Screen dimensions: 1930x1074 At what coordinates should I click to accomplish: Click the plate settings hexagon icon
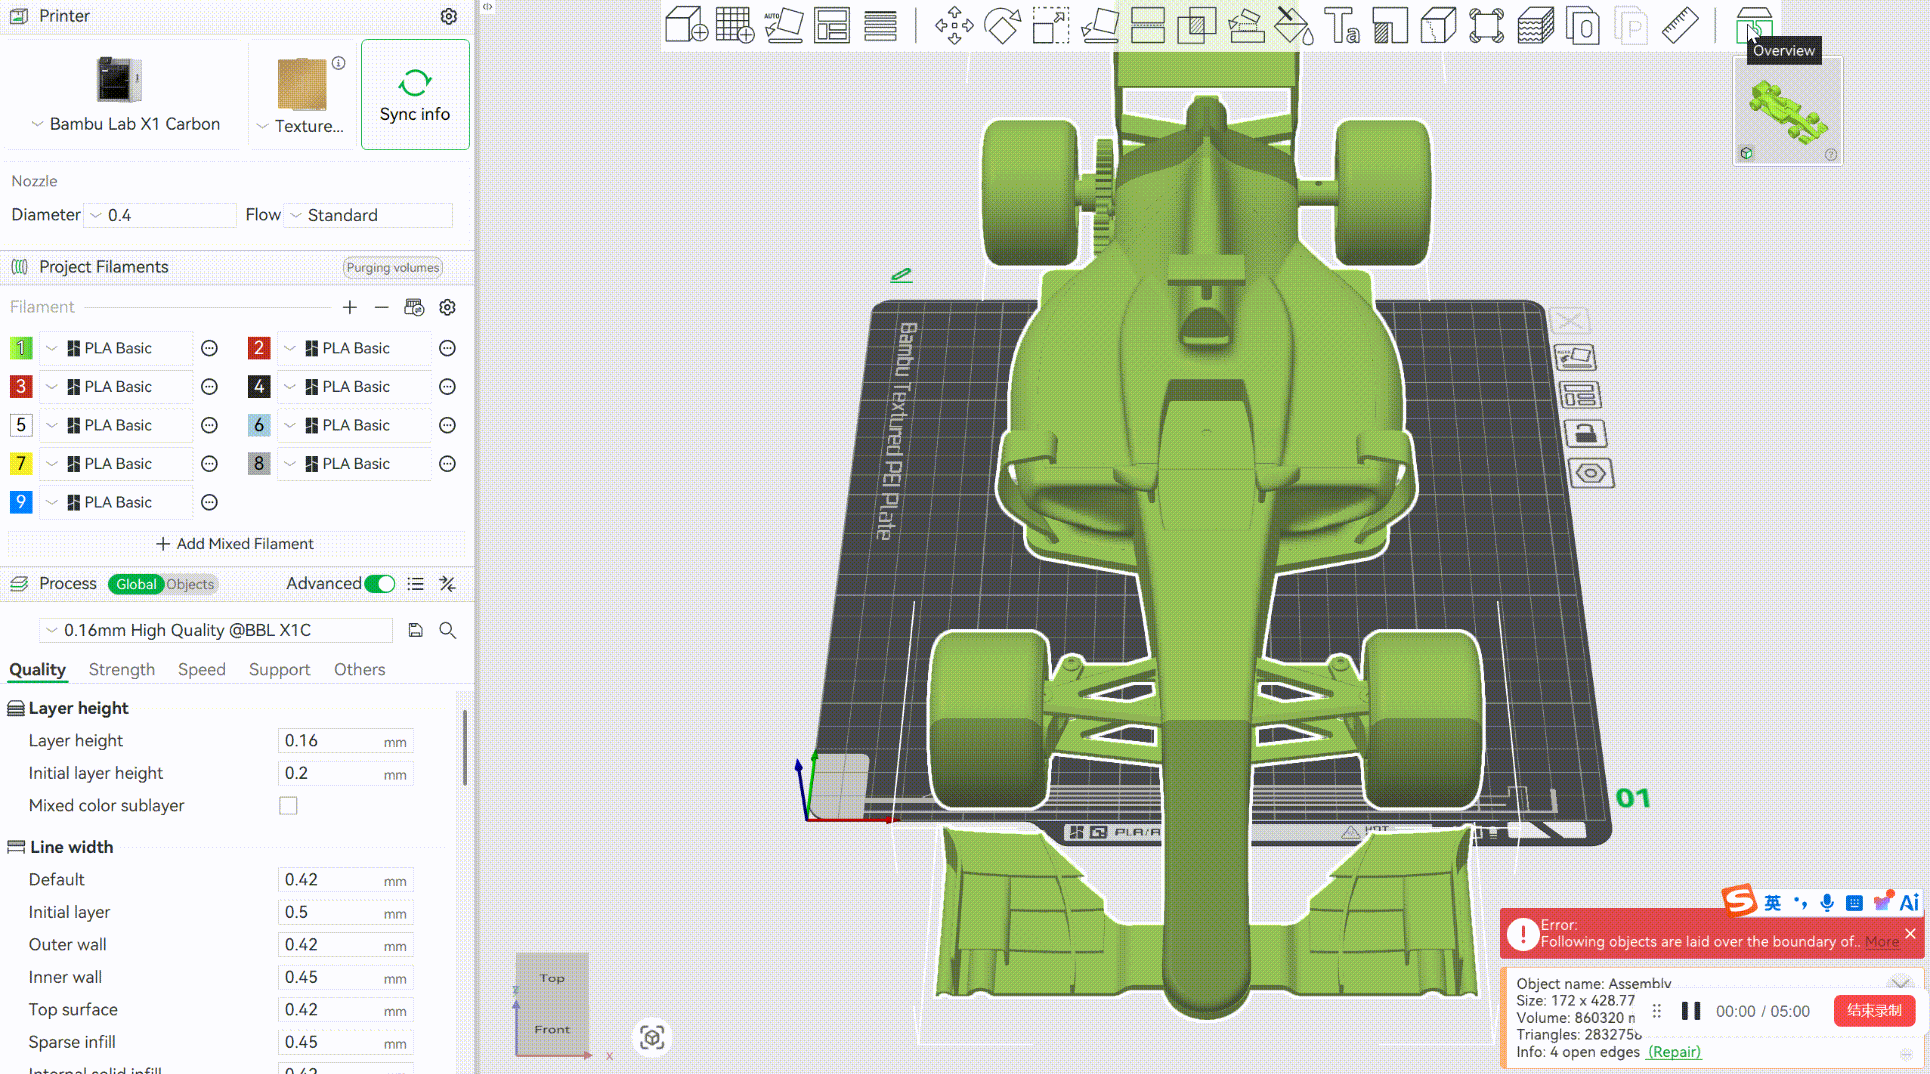[x=1591, y=473]
